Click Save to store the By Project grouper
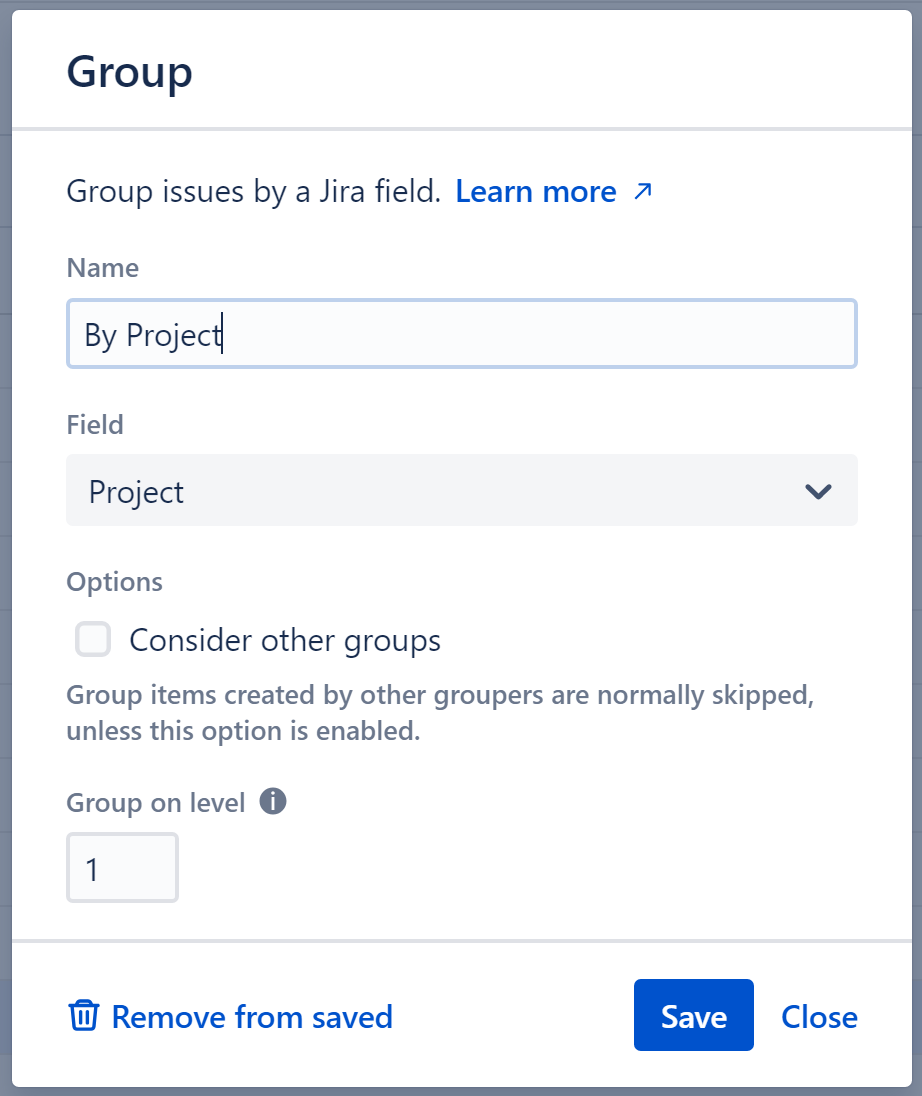This screenshot has width=922, height=1096. (x=693, y=1015)
